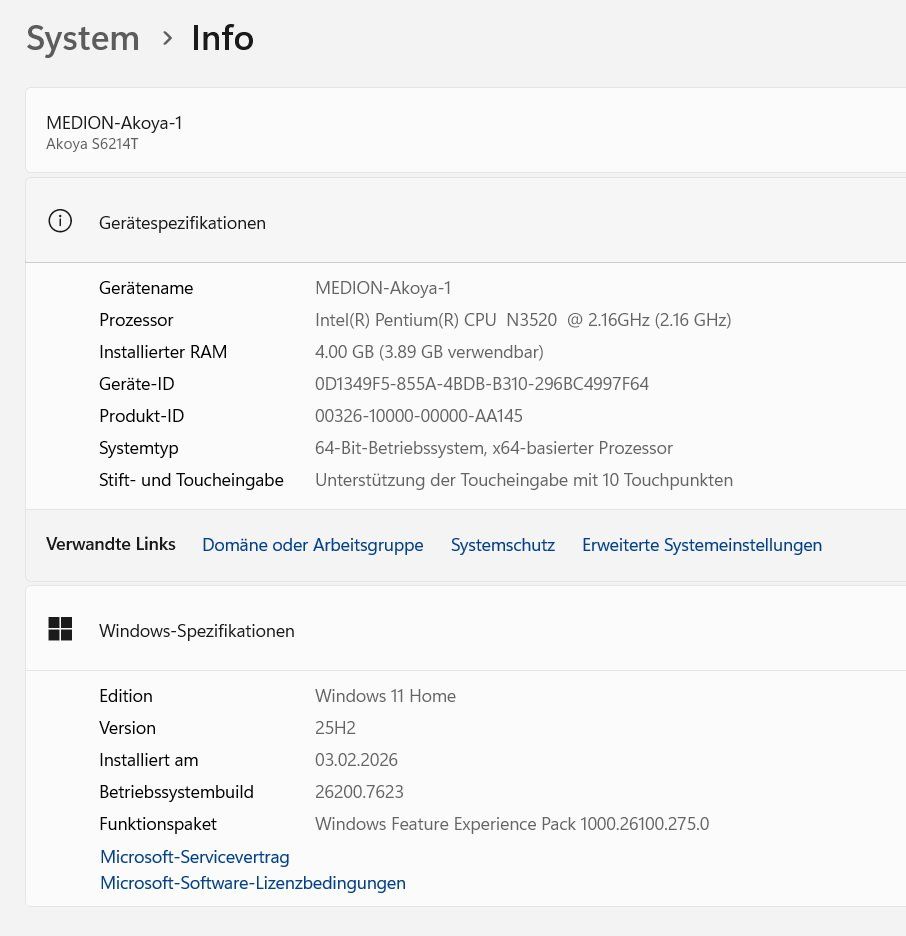Select the Info page title
Screen dimensions: 906x936
(223, 38)
